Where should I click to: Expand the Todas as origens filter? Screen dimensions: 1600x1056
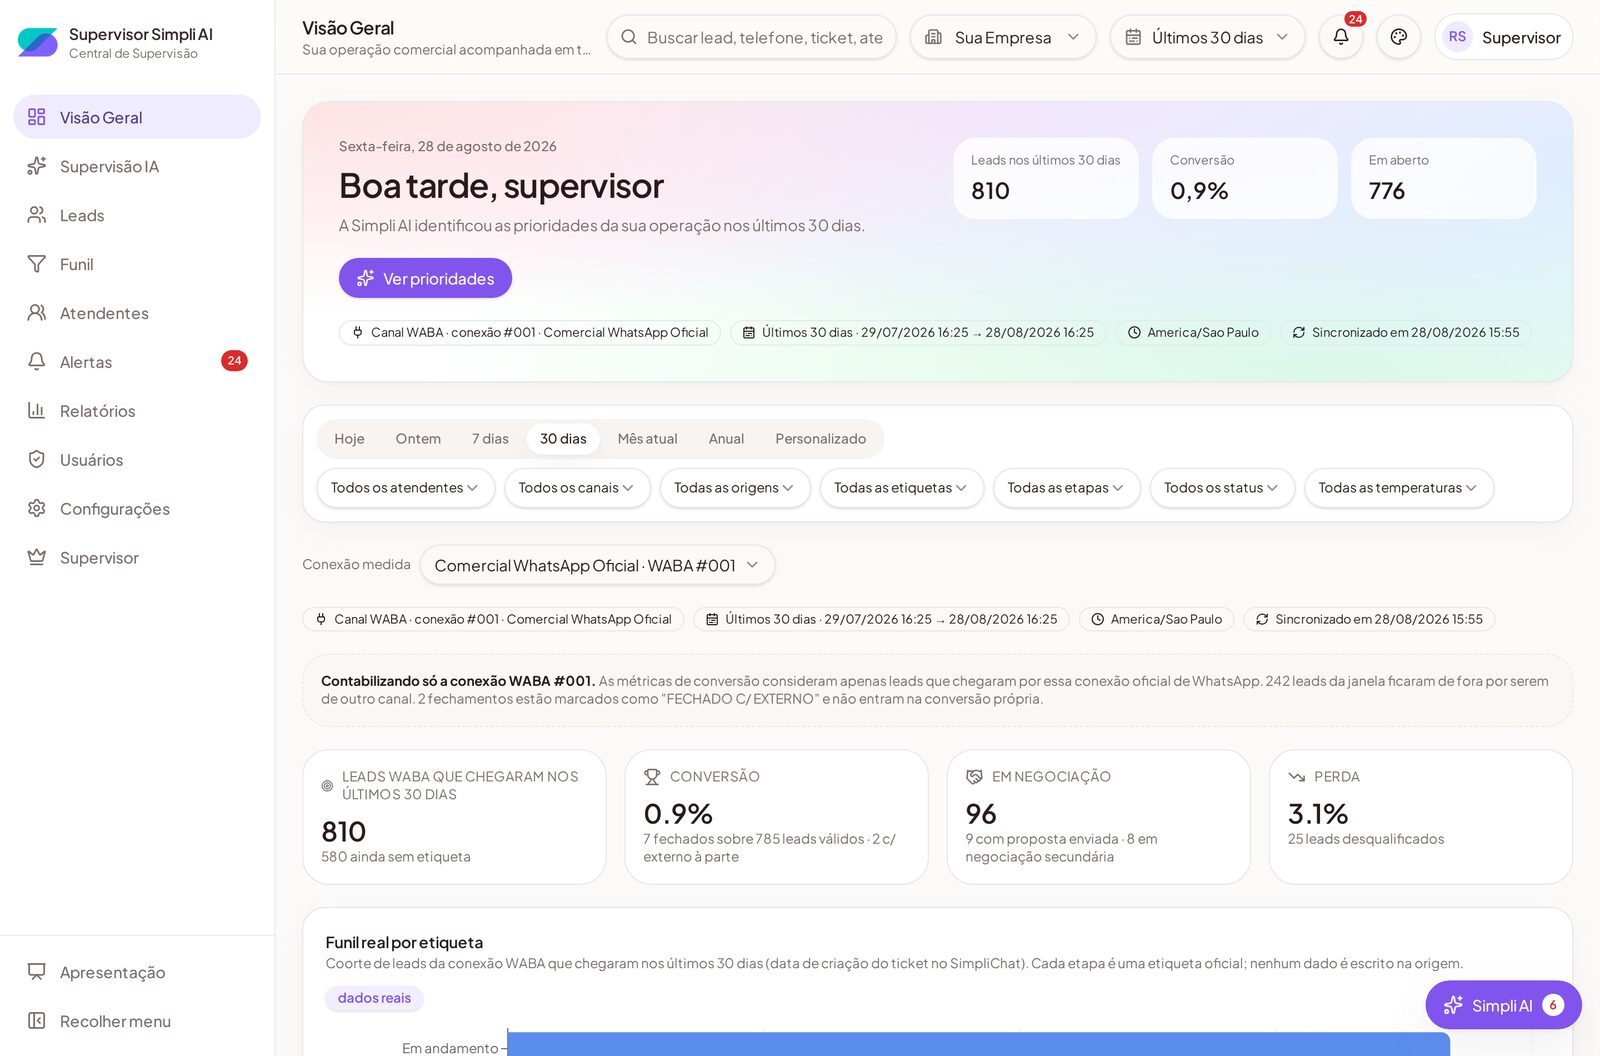735,488
